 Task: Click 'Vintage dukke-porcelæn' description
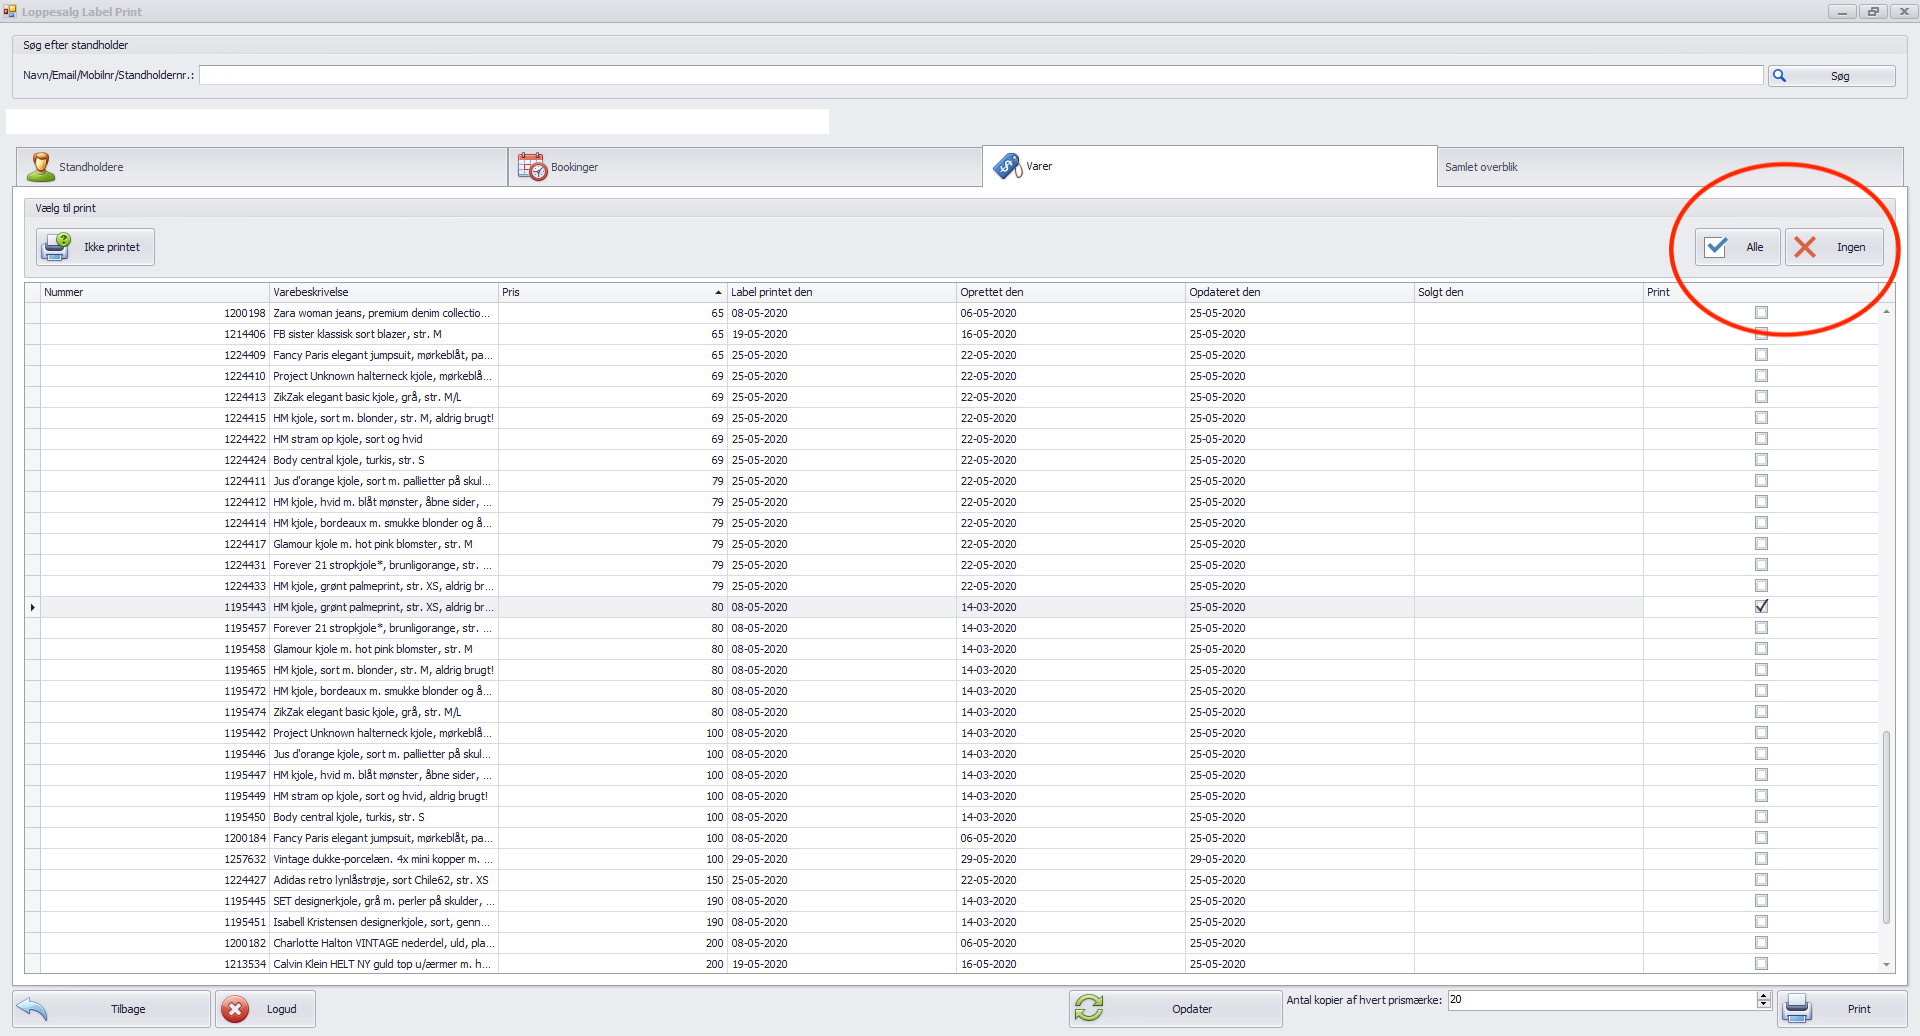pyautogui.click(x=383, y=859)
